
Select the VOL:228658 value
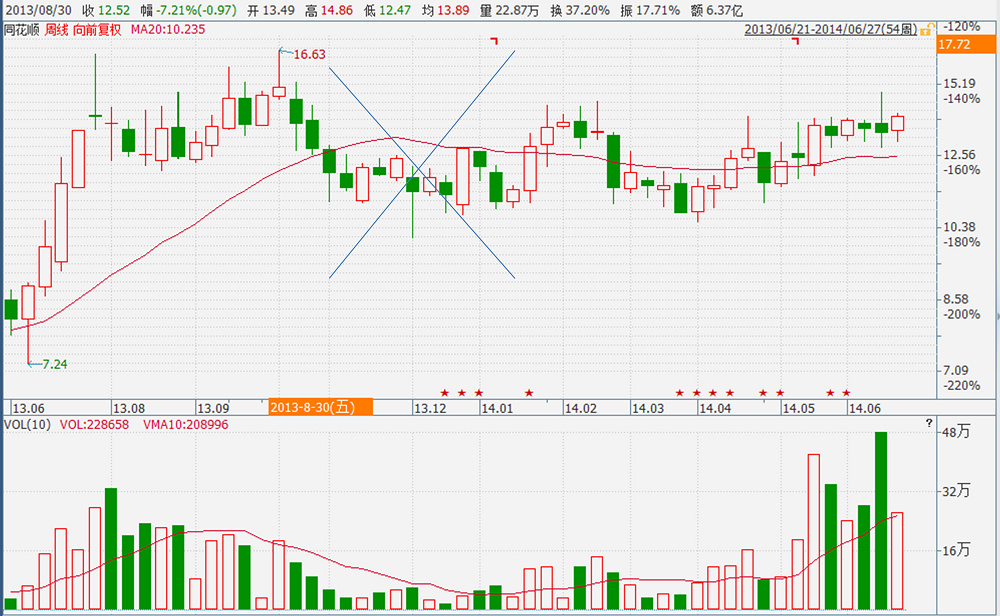(x=94, y=425)
